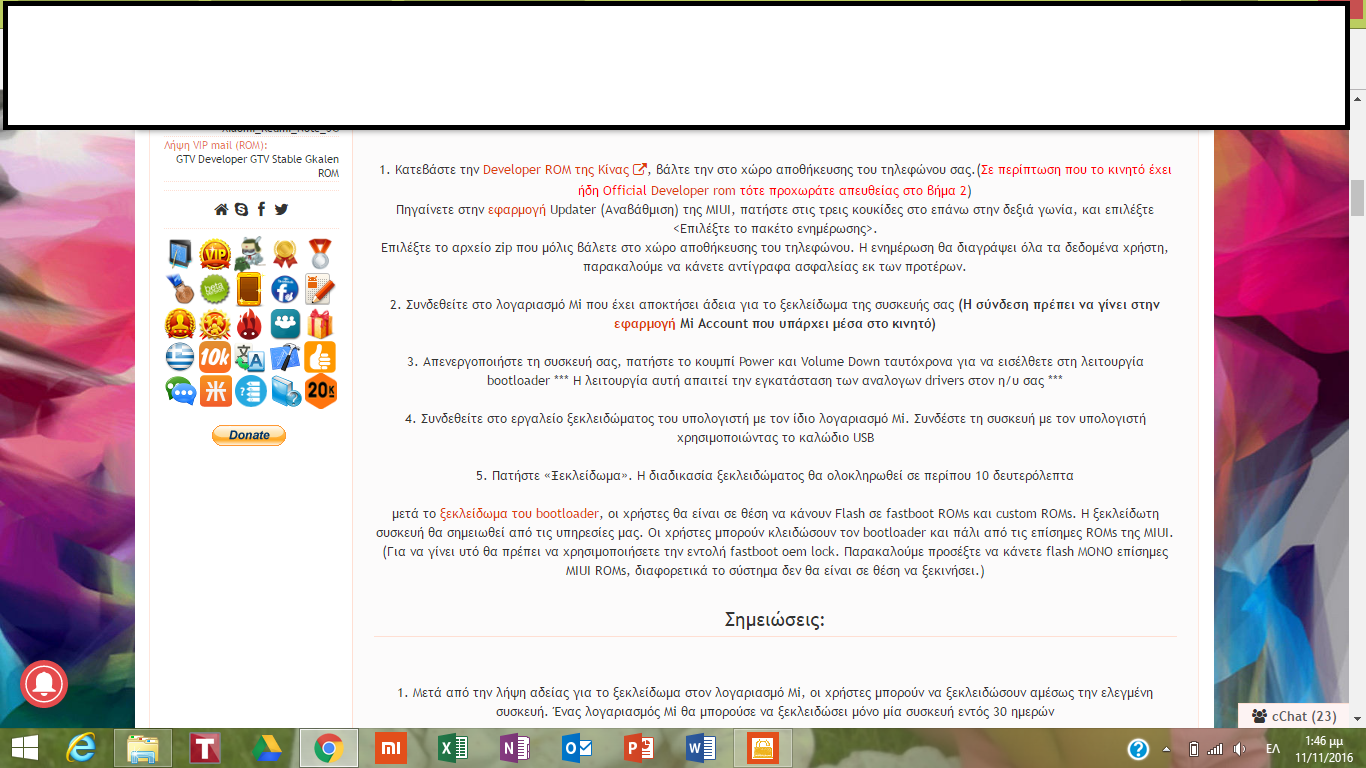The height and width of the screenshot is (768, 1366).
Task: Select the Greek flag badge
Action: (x=180, y=357)
